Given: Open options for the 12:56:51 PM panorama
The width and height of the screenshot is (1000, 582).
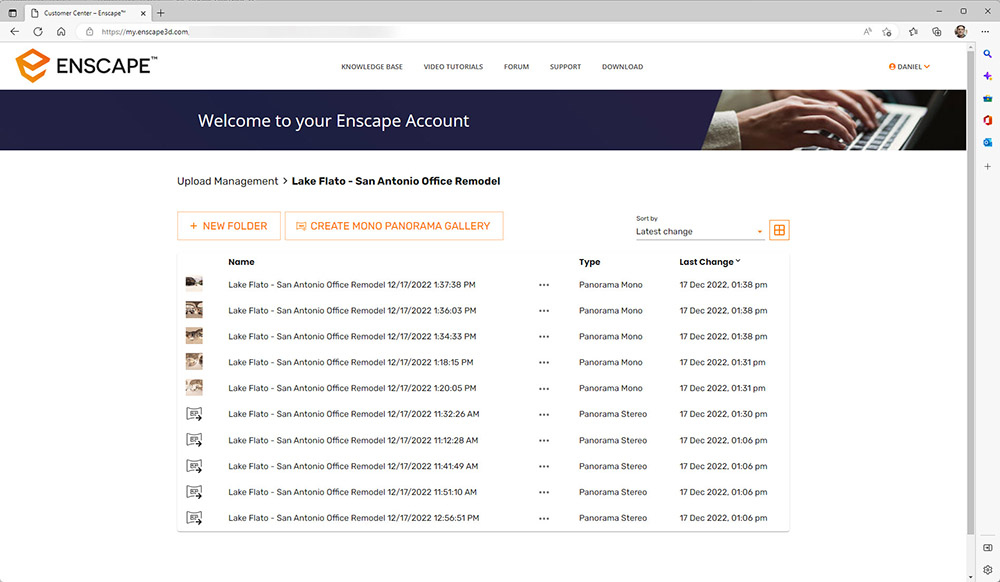Looking at the screenshot, I should click(x=543, y=518).
